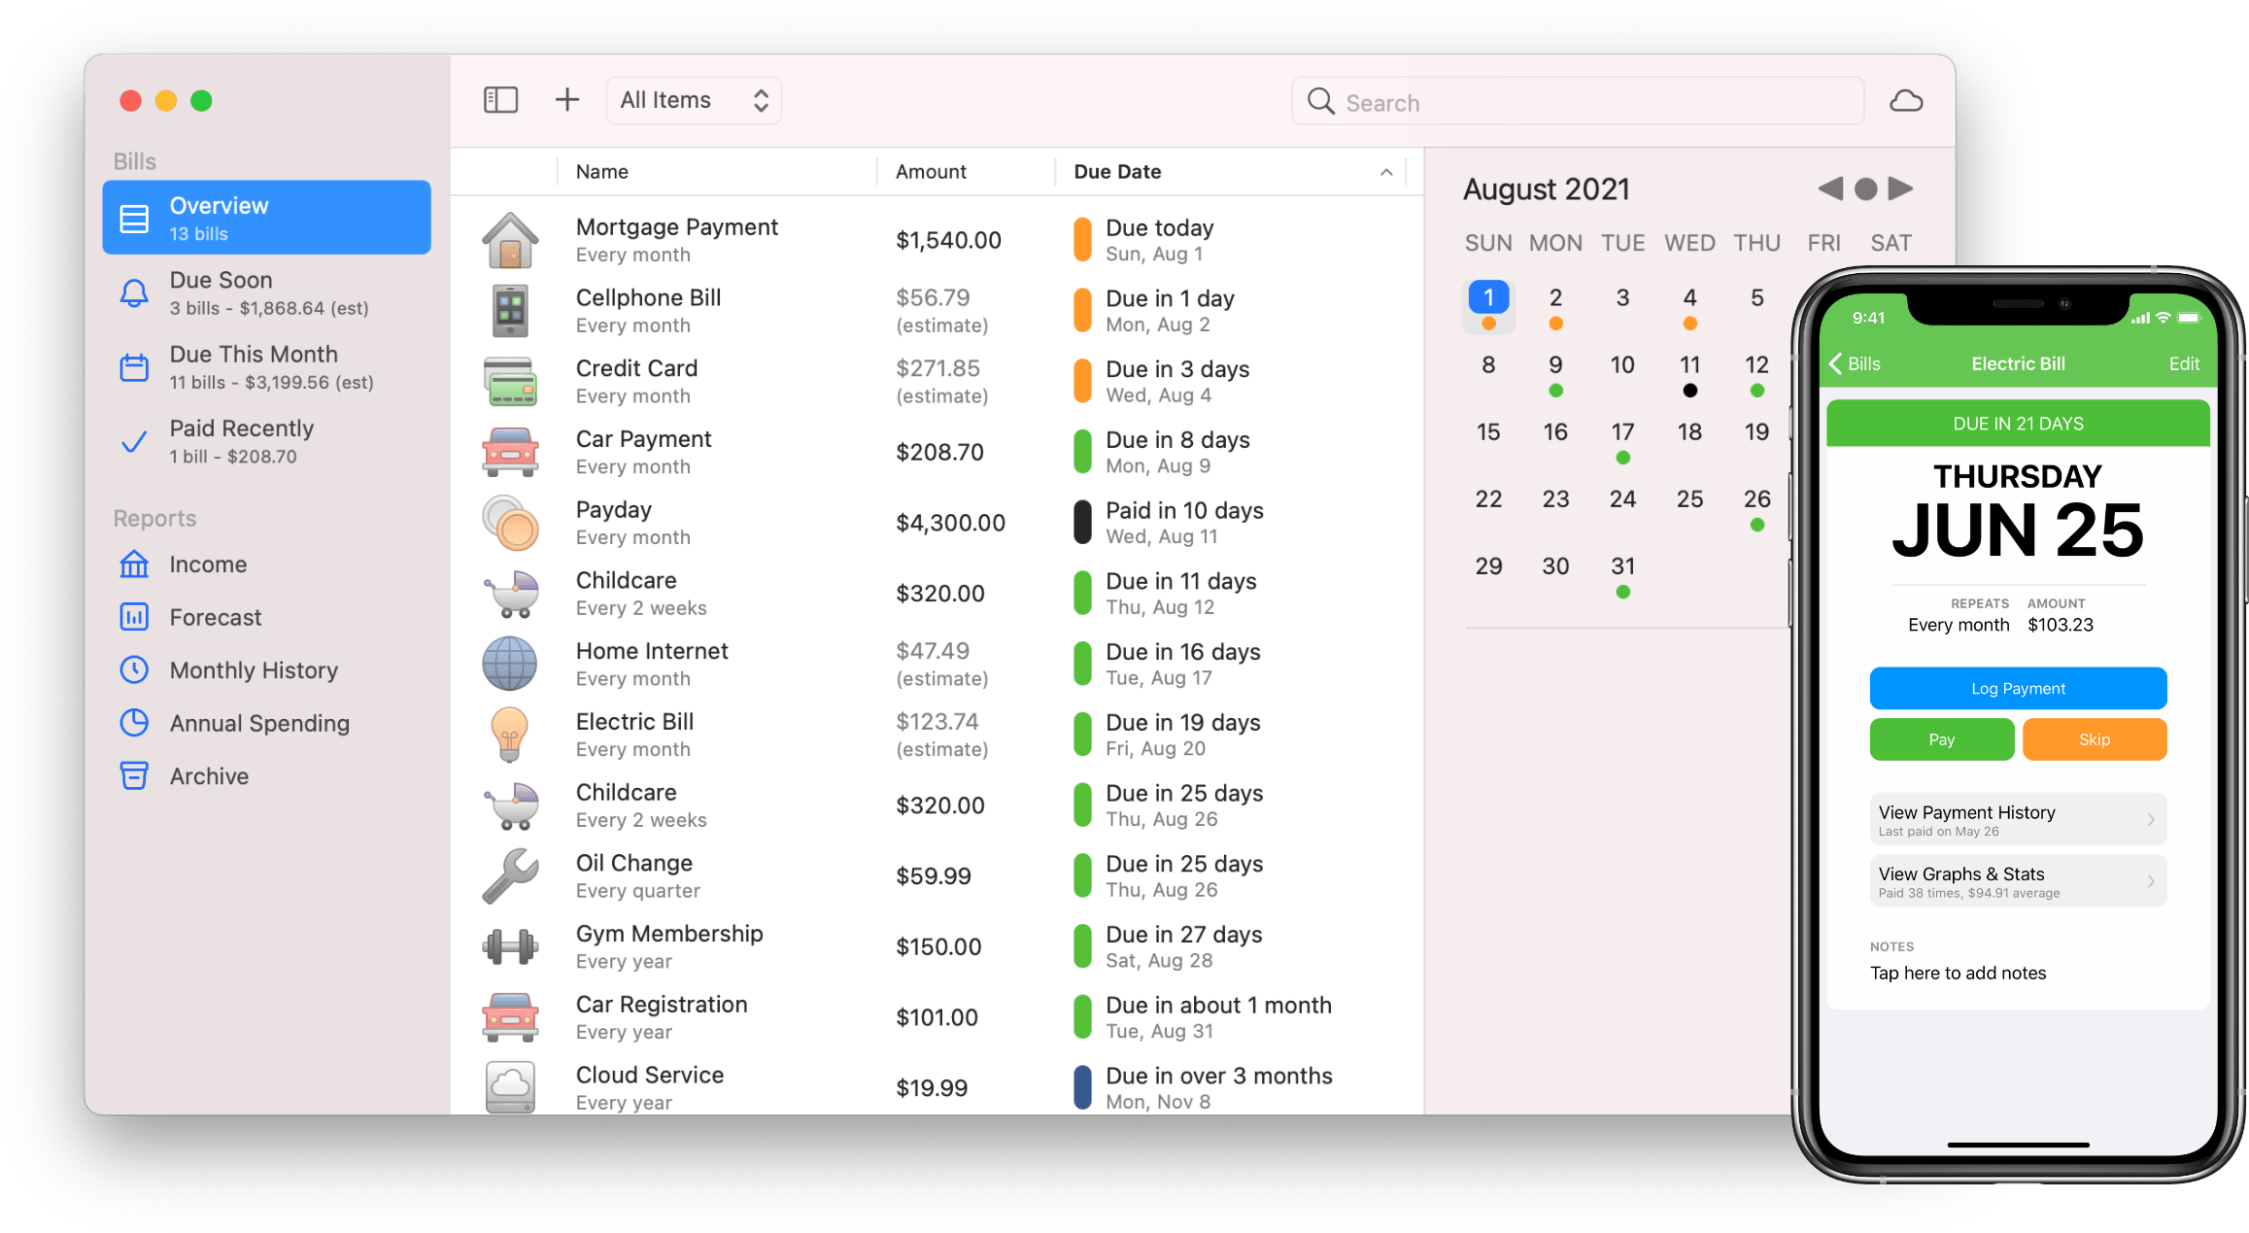Open Paid Recently section
2249x1233 pixels.
(267, 441)
